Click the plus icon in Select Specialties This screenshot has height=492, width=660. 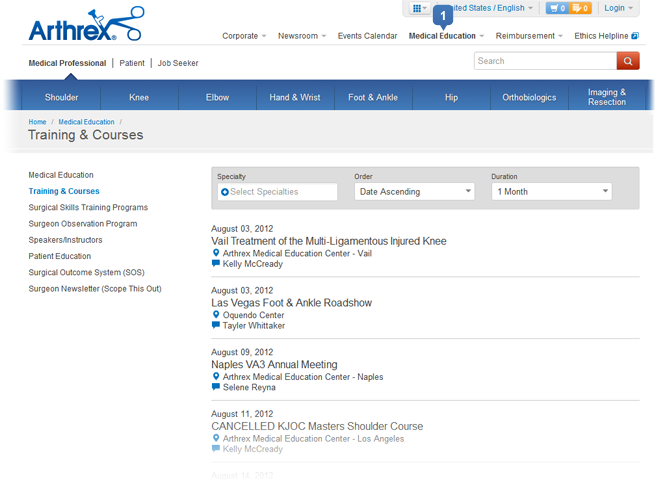click(x=225, y=192)
